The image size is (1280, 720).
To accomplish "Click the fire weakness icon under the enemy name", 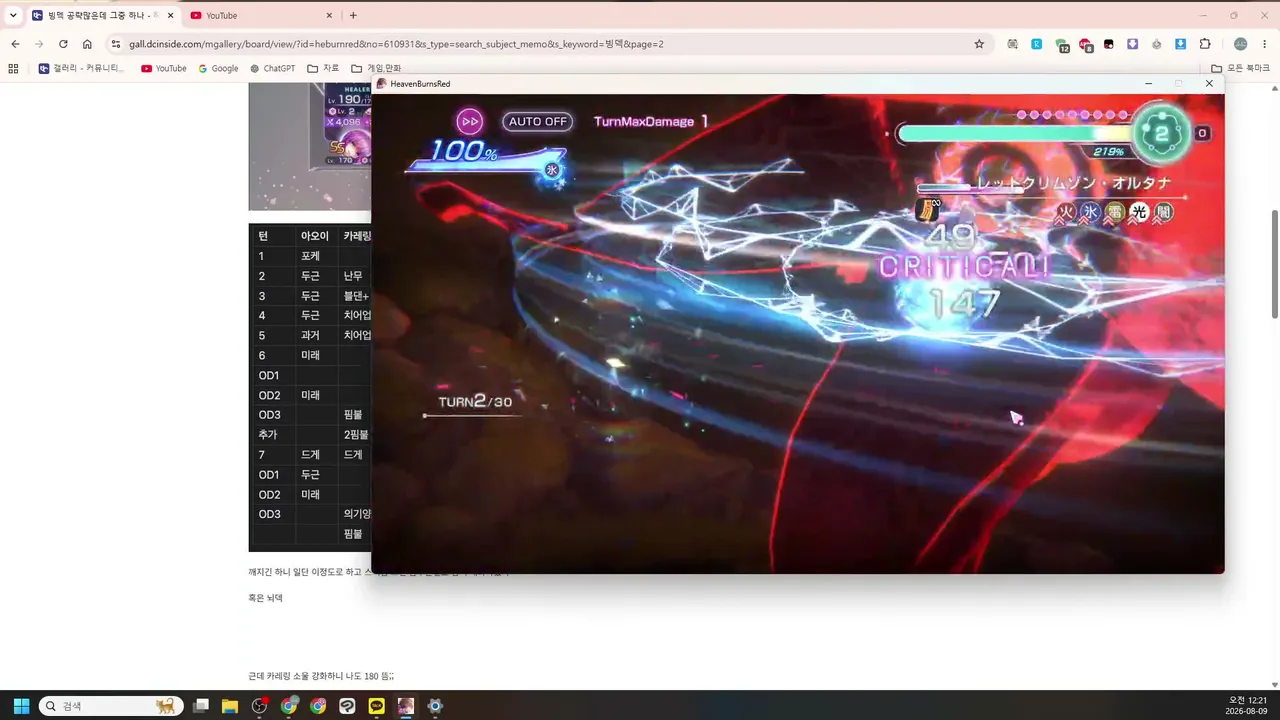I will pos(1064,212).
